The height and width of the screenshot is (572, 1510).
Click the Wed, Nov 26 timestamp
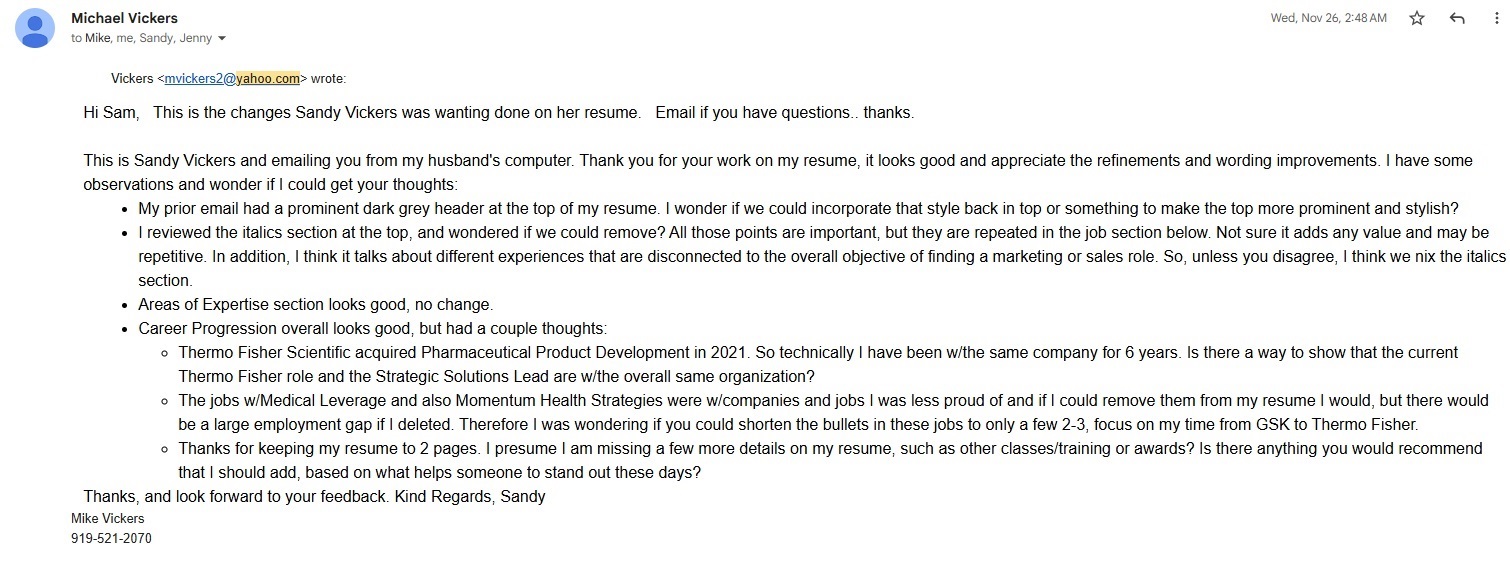click(1328, 18)
